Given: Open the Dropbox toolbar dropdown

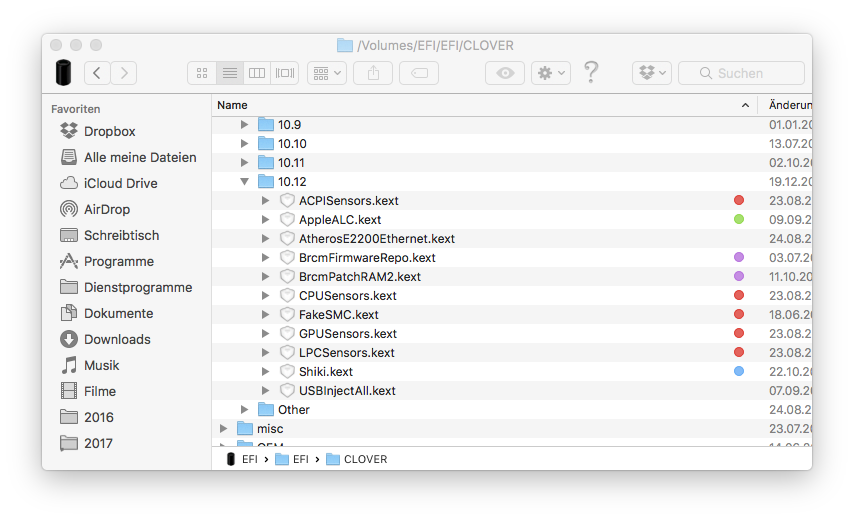Looking at the screenshot, I should click(x=652, y=73).
